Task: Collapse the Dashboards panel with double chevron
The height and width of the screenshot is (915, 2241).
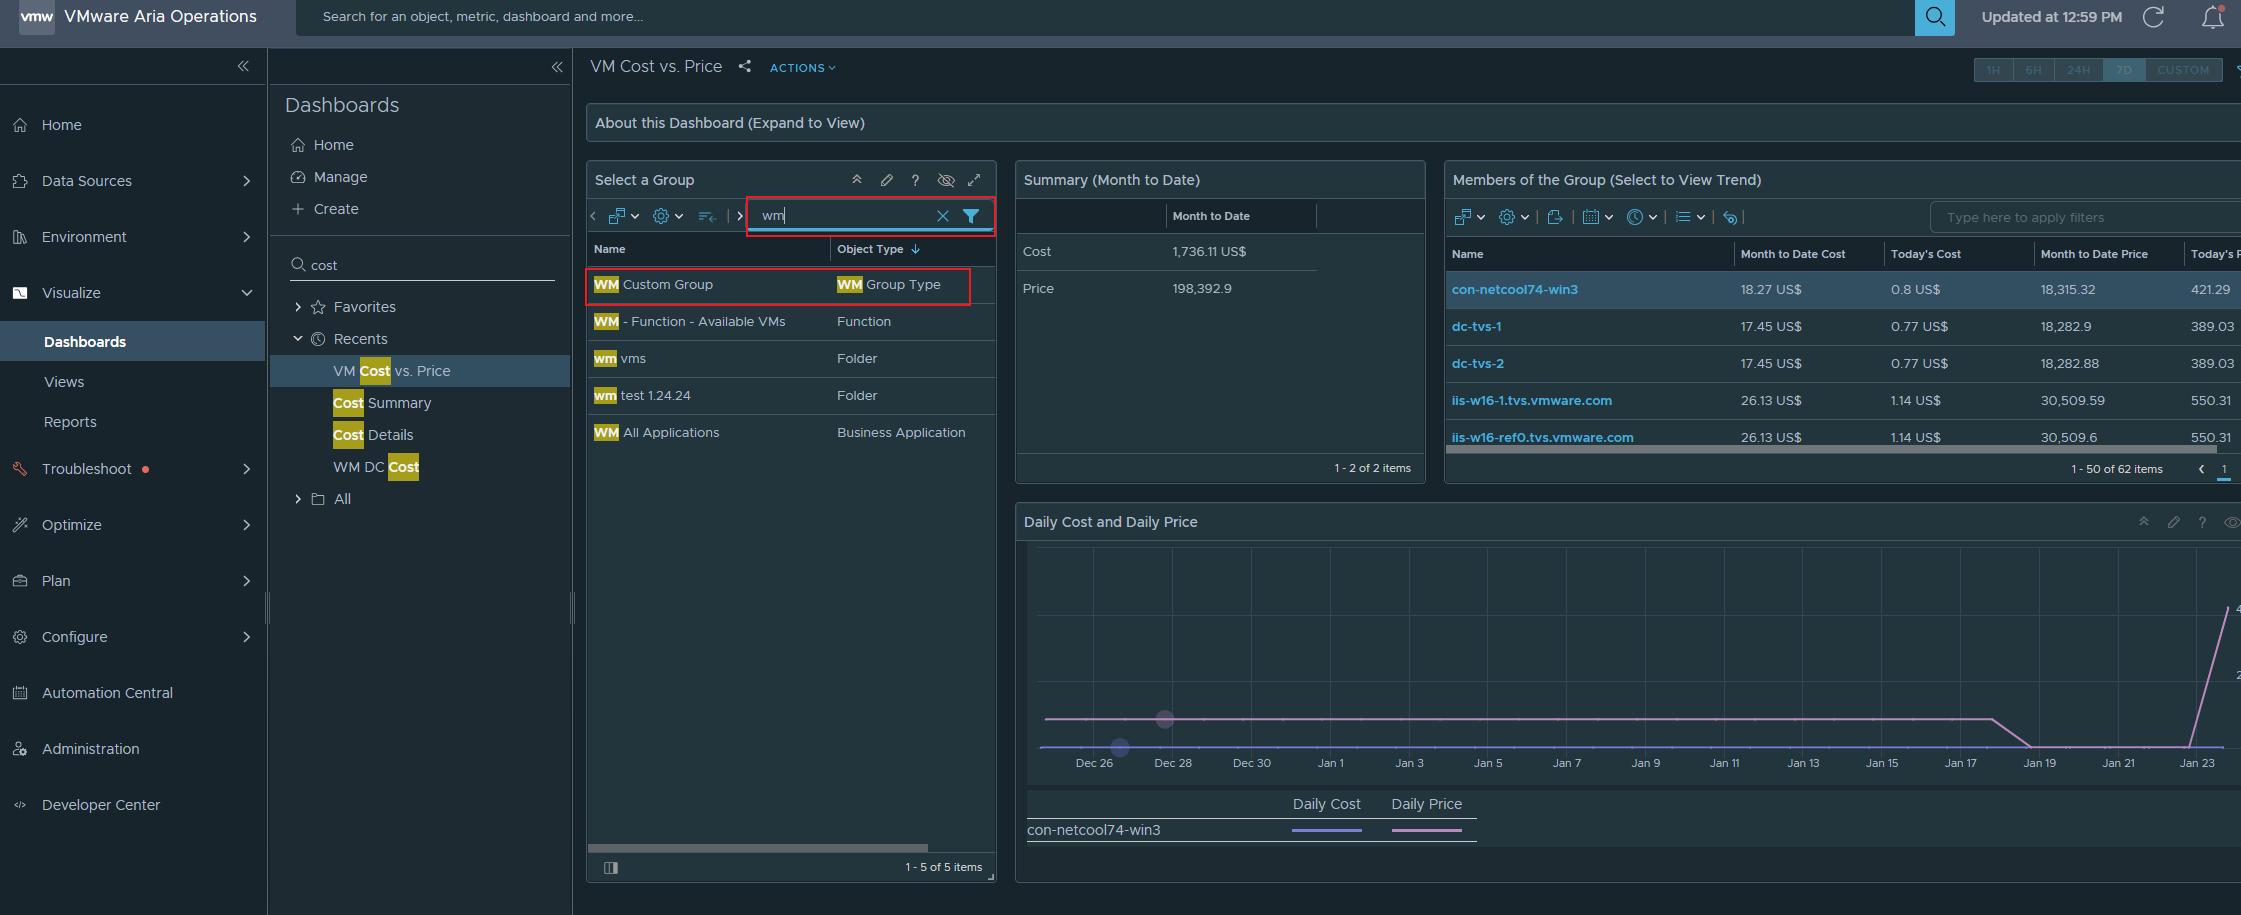Action: coord(557,67)
